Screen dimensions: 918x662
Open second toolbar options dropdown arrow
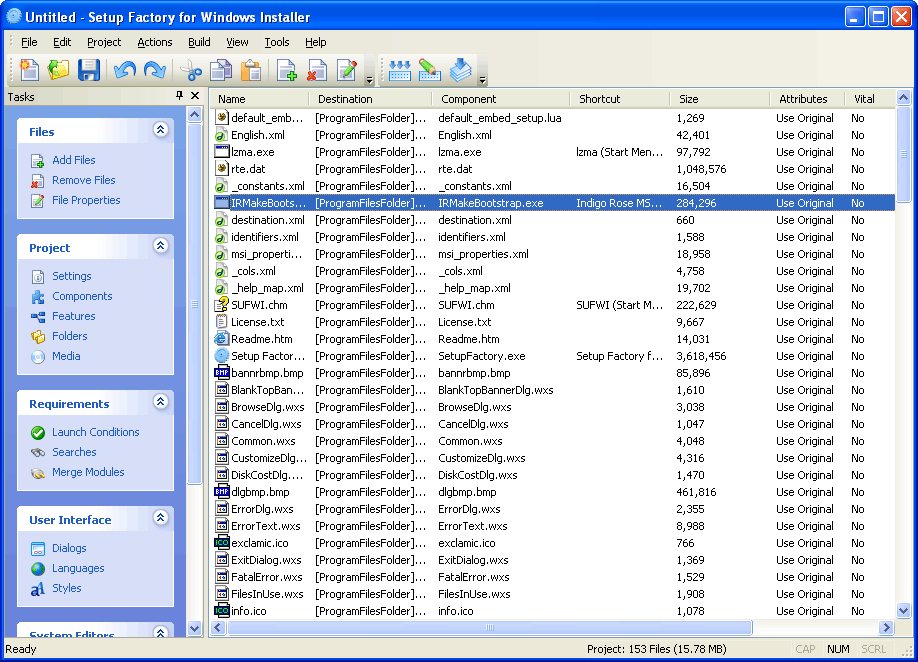(482, 80)
